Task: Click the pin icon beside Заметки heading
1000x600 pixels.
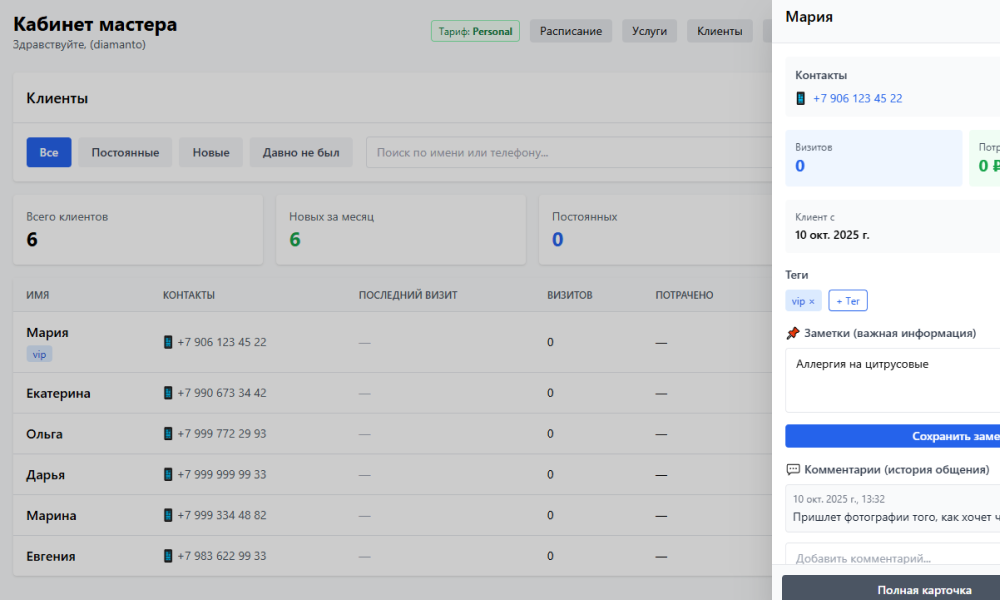Action: [793, 333]
